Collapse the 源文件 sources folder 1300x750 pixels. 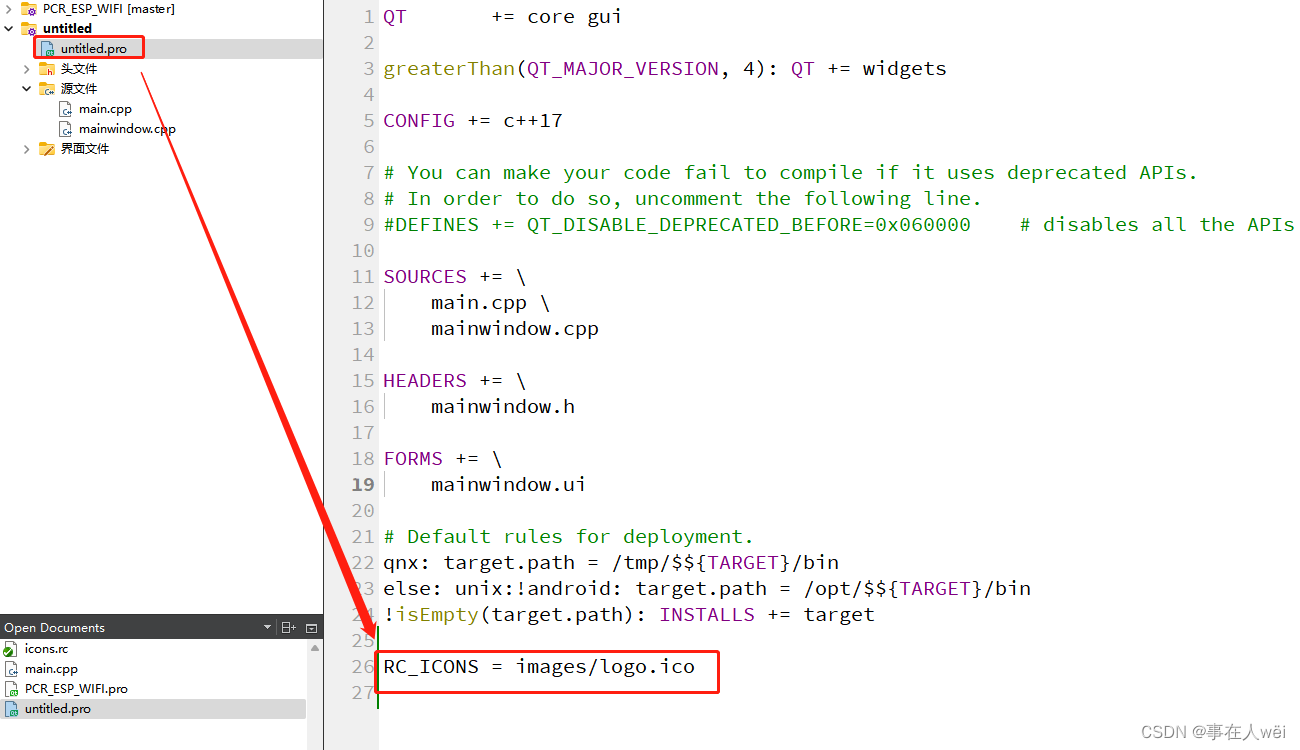coord(27,89)
